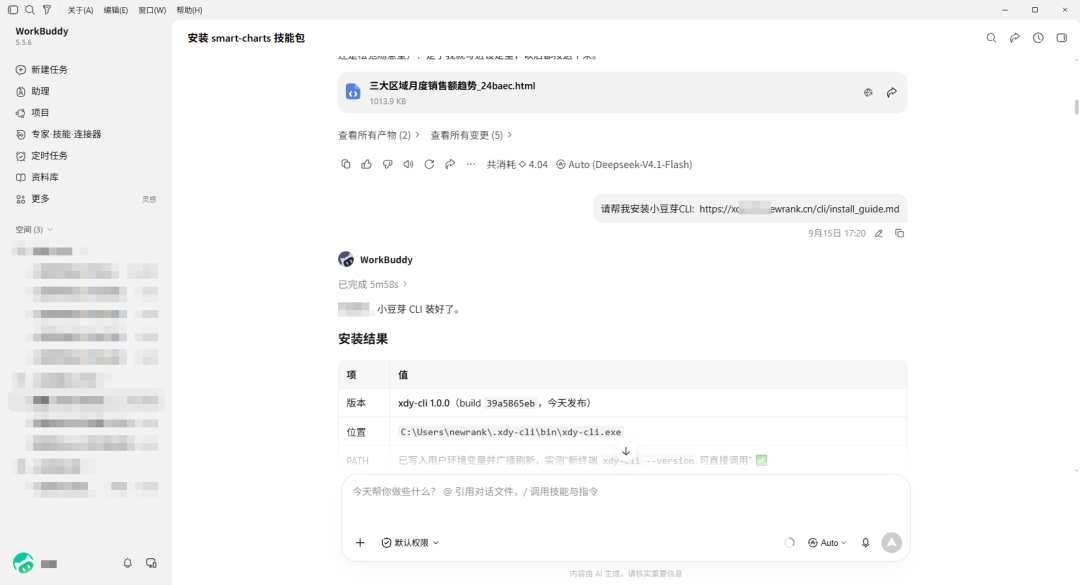The height and width of the screenshot is (585, 1080).
Task: Click the WorkBuddy app title in sidebar
Action: coord(42,31)
